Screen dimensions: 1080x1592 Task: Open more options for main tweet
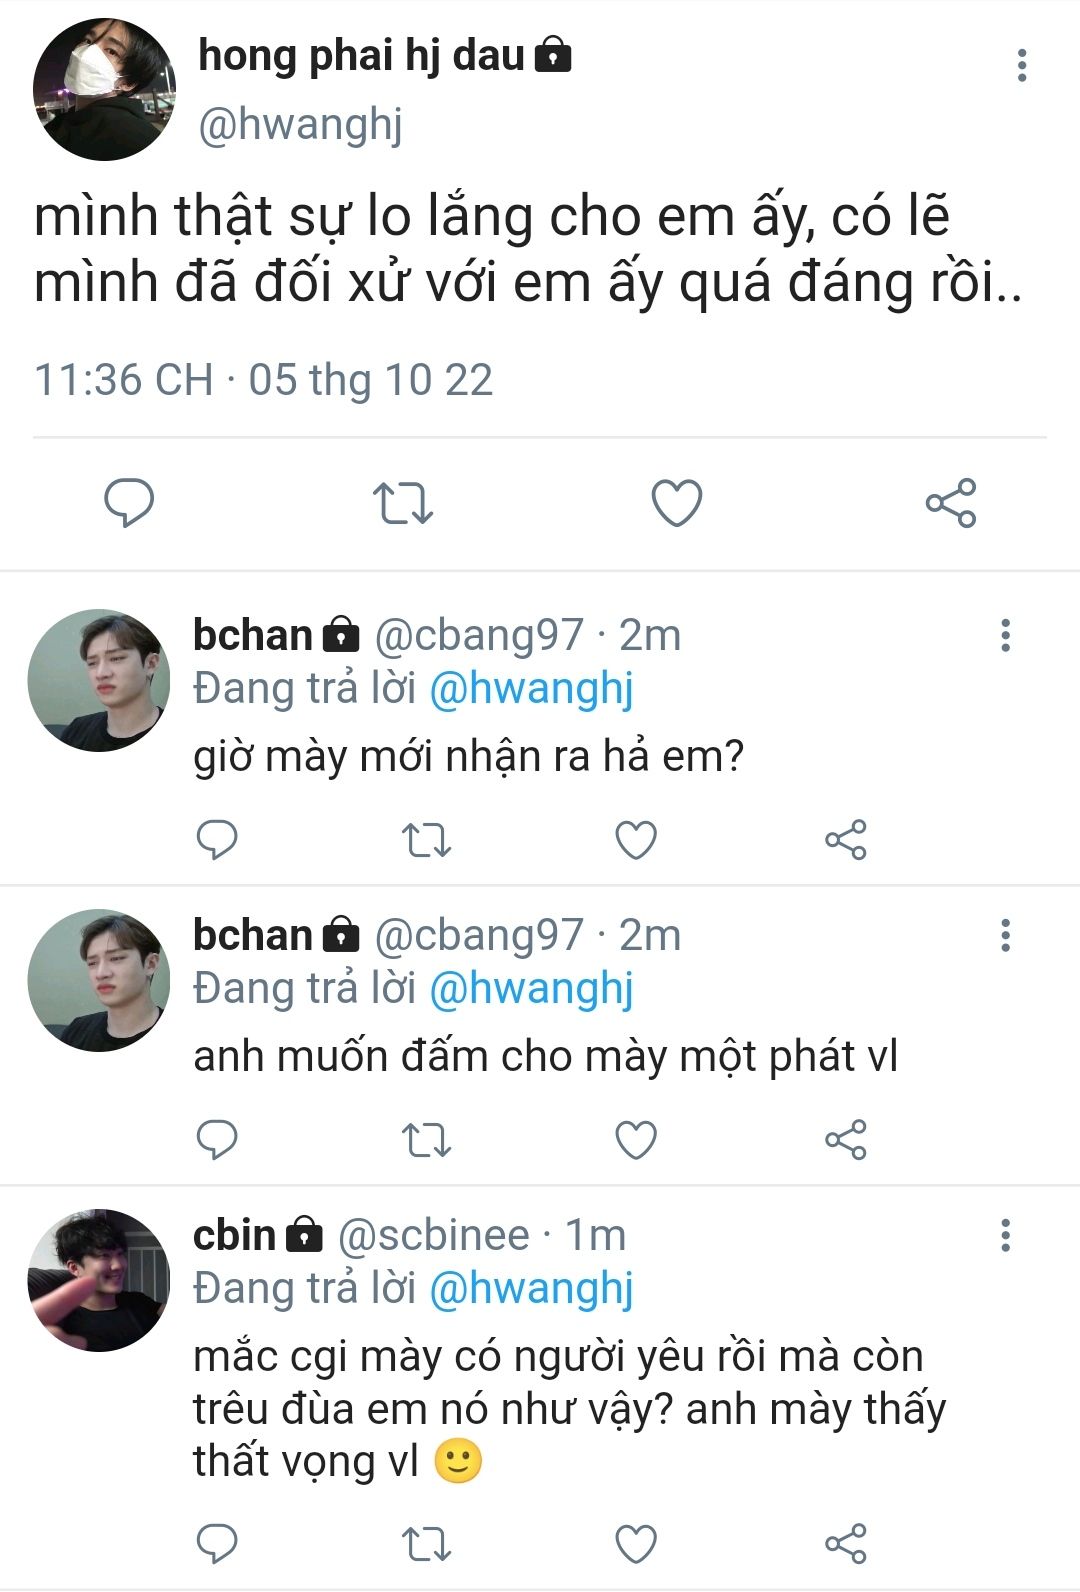pos(1021,65)
